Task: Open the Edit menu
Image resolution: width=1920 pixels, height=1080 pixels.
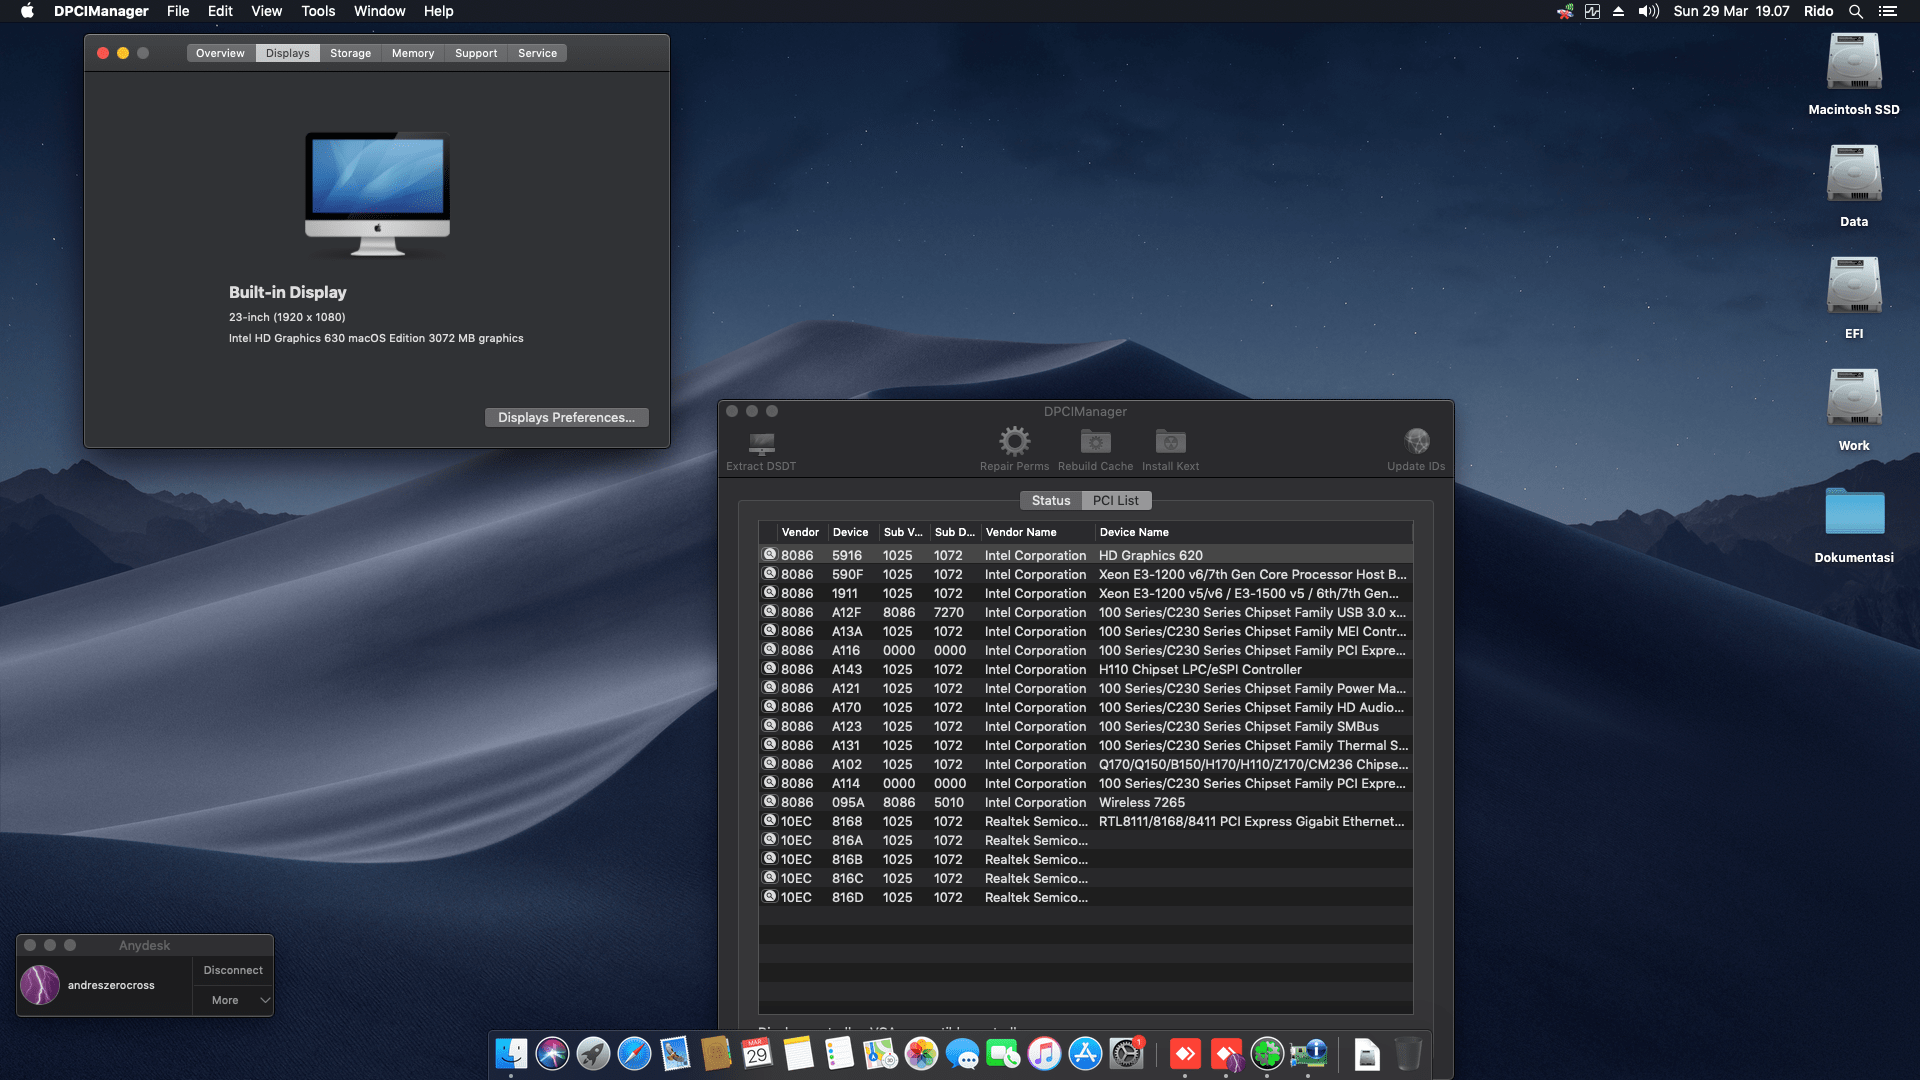Action: 220,11
